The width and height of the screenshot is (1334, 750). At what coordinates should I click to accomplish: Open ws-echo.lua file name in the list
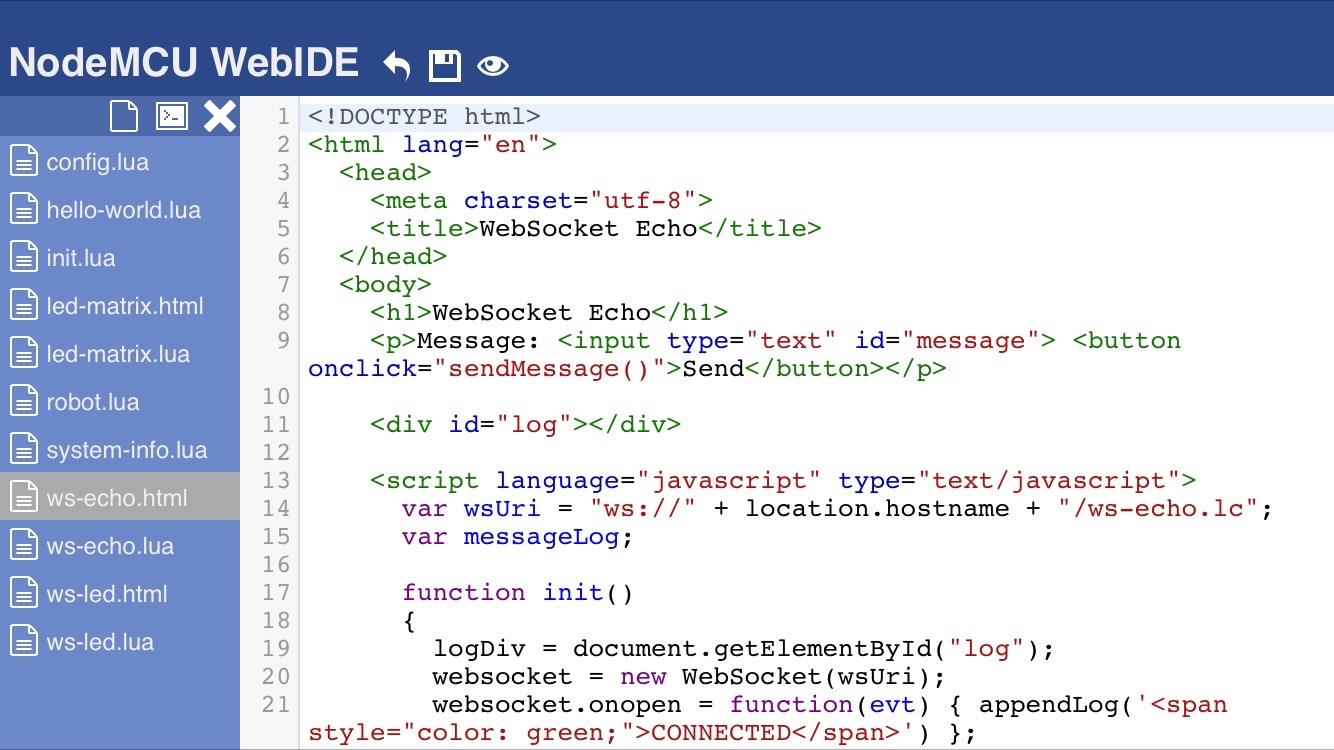pyautogui.click(x=110, y=546)
